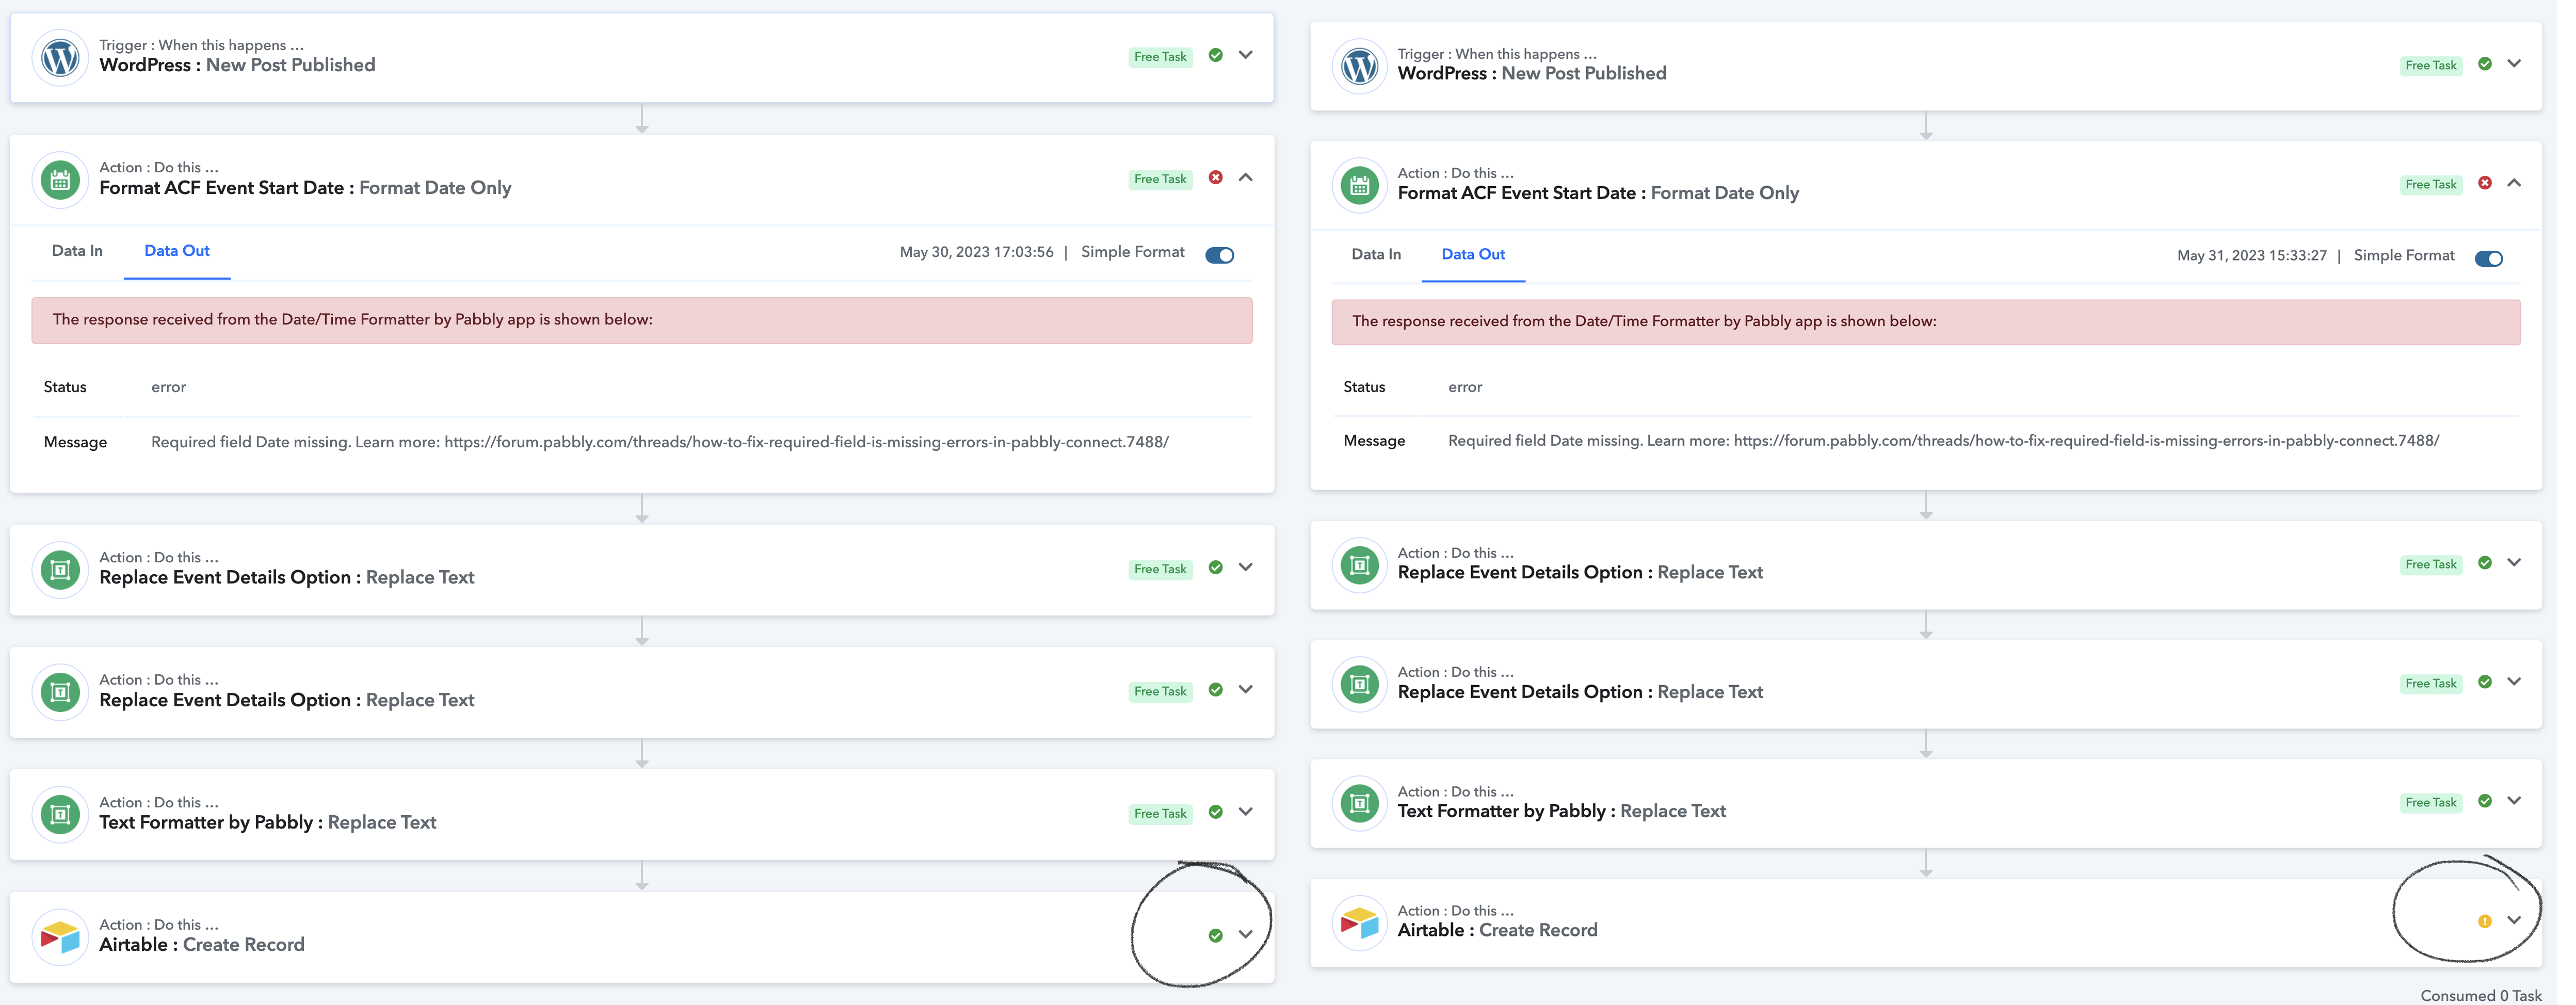Click red error status icon on right Format ACF step
The width and height of the screenshot is (2576, 1005).
coord(2484,183)
